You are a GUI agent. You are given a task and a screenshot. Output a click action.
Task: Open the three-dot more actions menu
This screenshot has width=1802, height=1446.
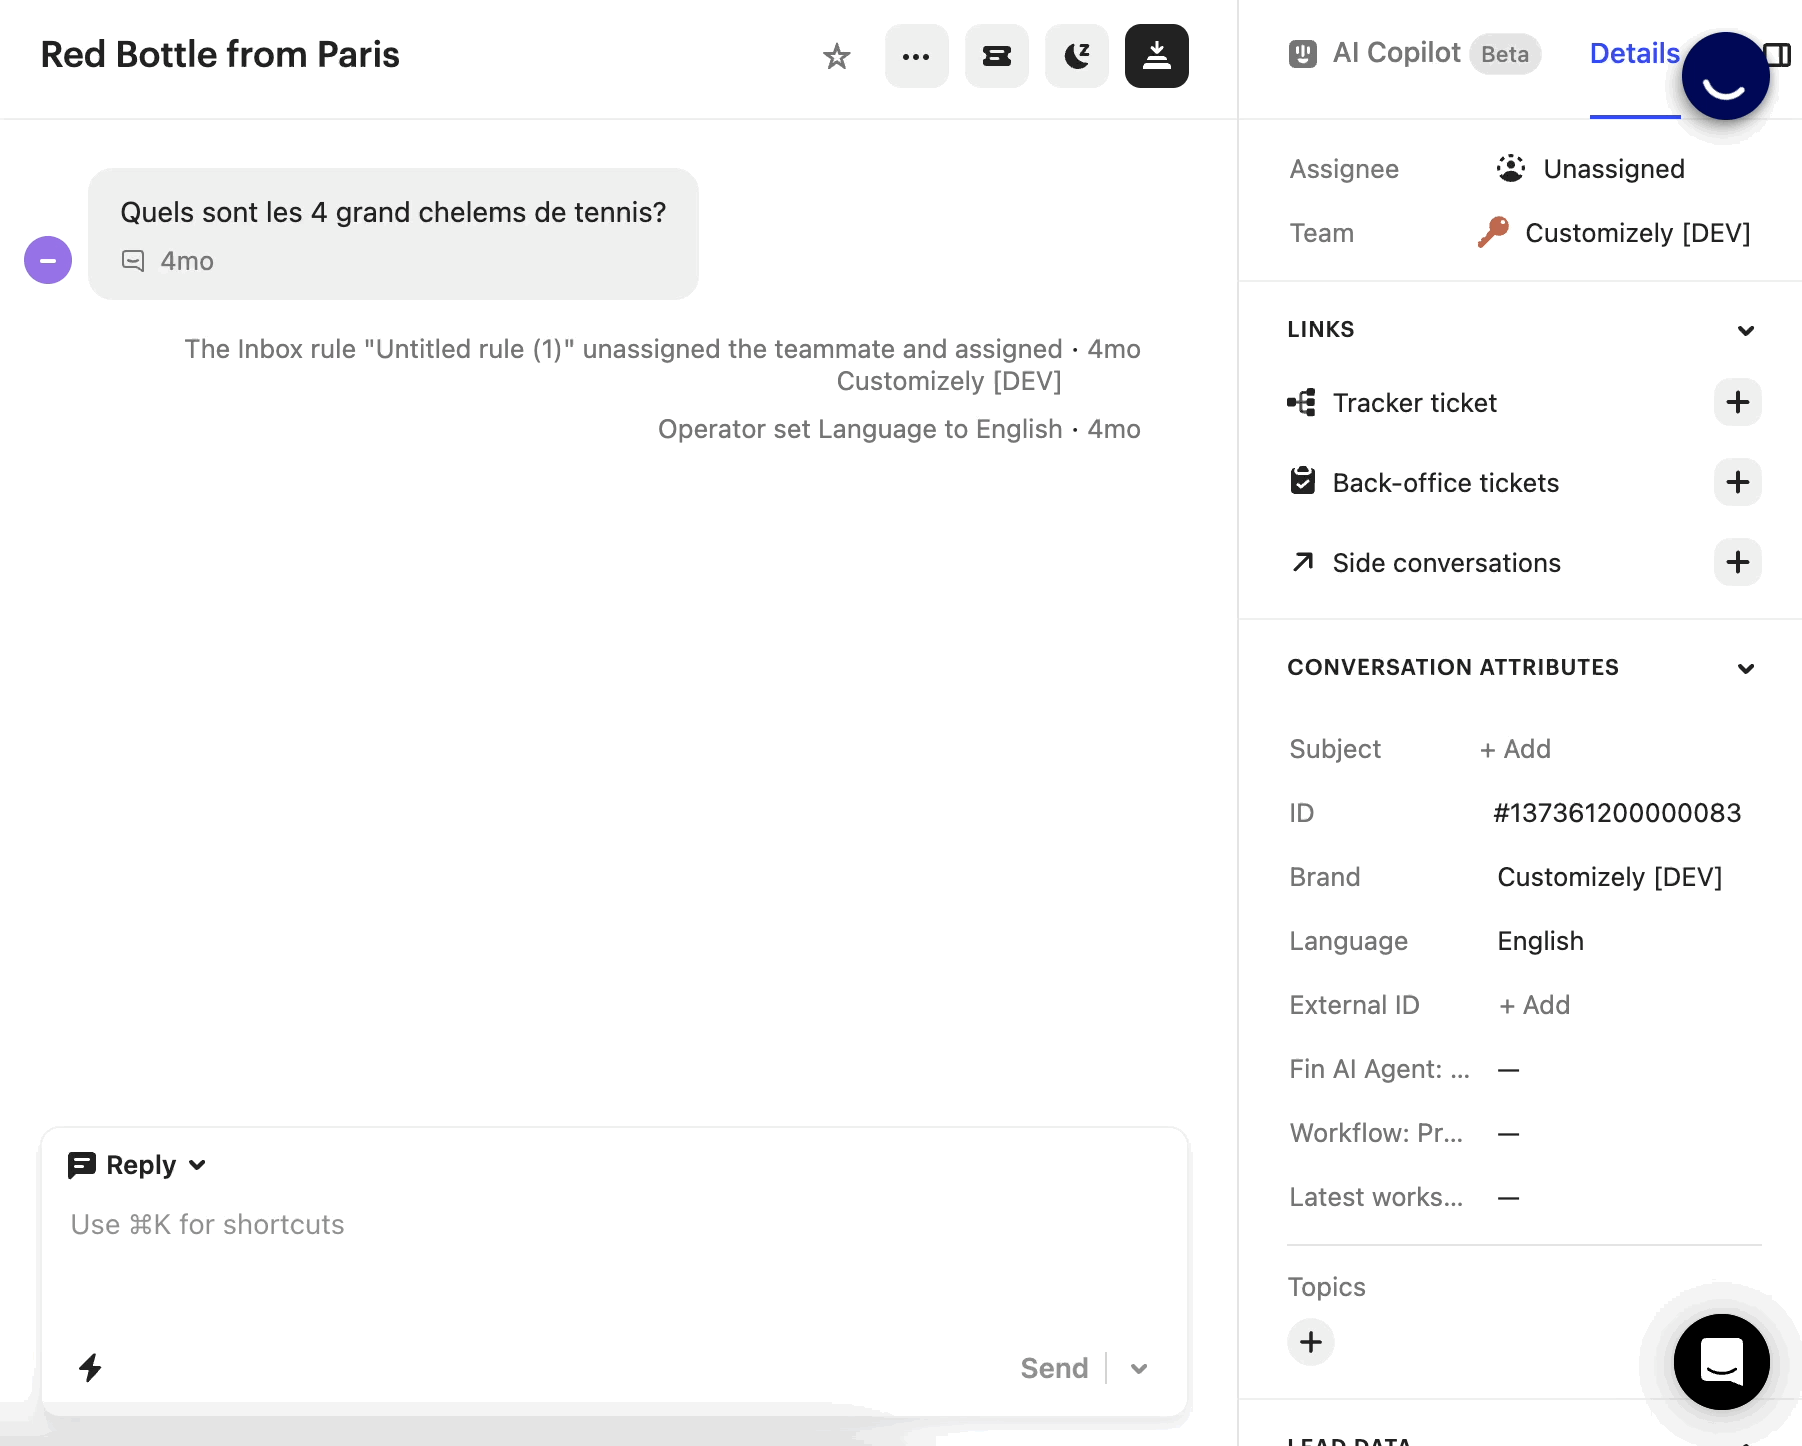(916, 56)
